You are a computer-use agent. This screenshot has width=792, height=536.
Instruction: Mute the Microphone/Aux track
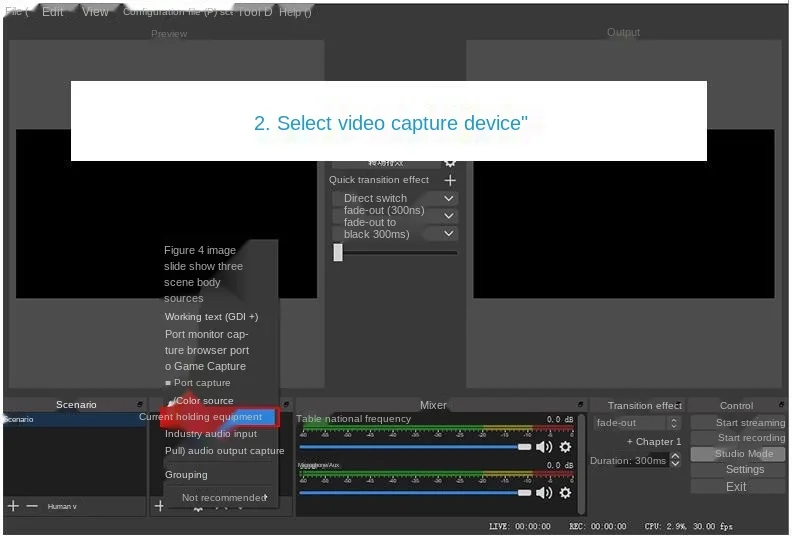point(543,493)
